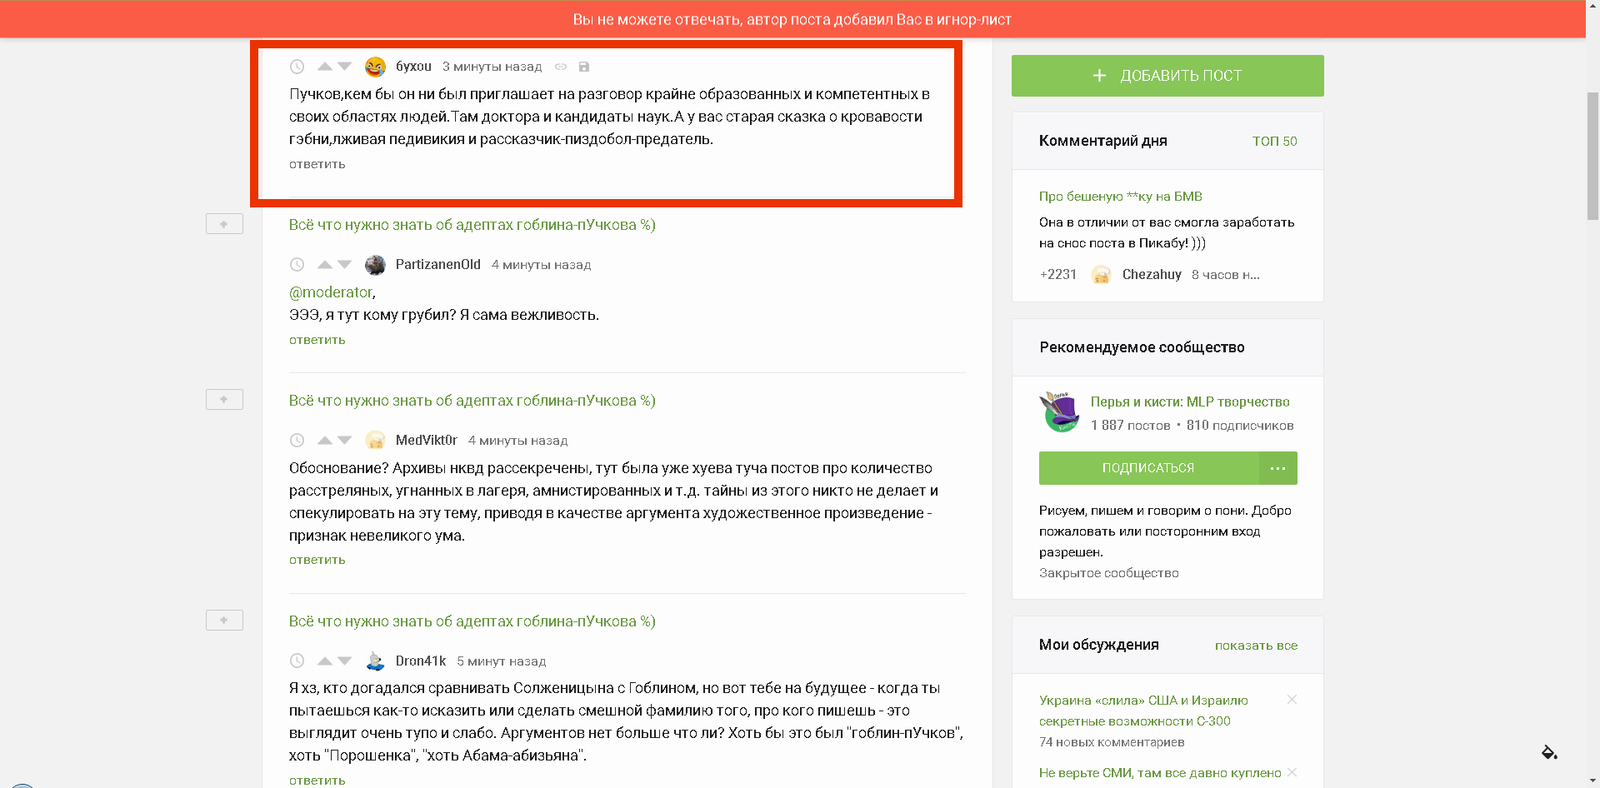Upvote the comment by 6yxou
The width and height of the screenshot is (1600, 788).
tap(324, 66)
